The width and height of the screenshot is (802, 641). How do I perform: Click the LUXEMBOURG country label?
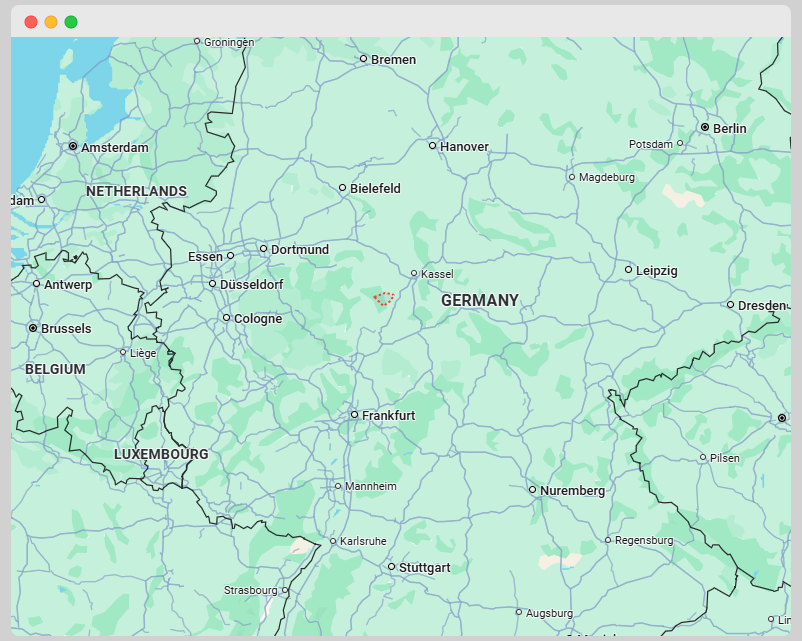pos(161,454)
